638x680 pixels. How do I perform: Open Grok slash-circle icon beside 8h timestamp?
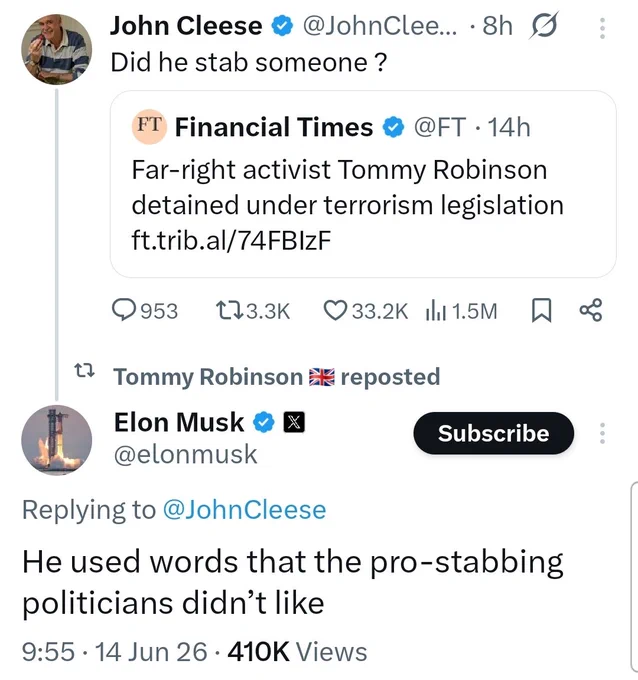[543, 26]
